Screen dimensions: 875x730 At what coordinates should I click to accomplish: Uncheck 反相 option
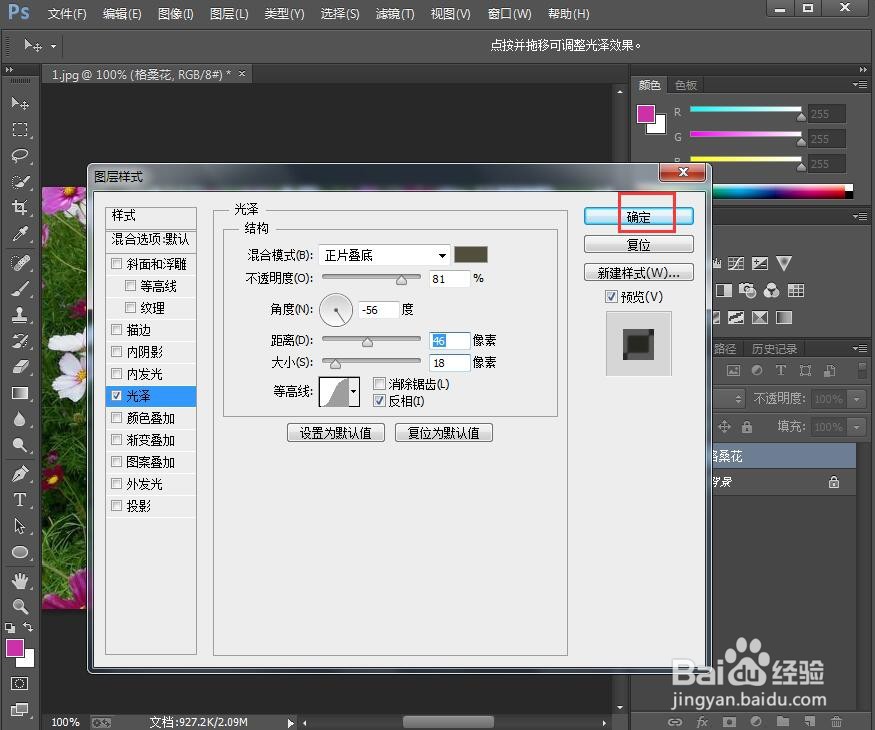(379, 401)
